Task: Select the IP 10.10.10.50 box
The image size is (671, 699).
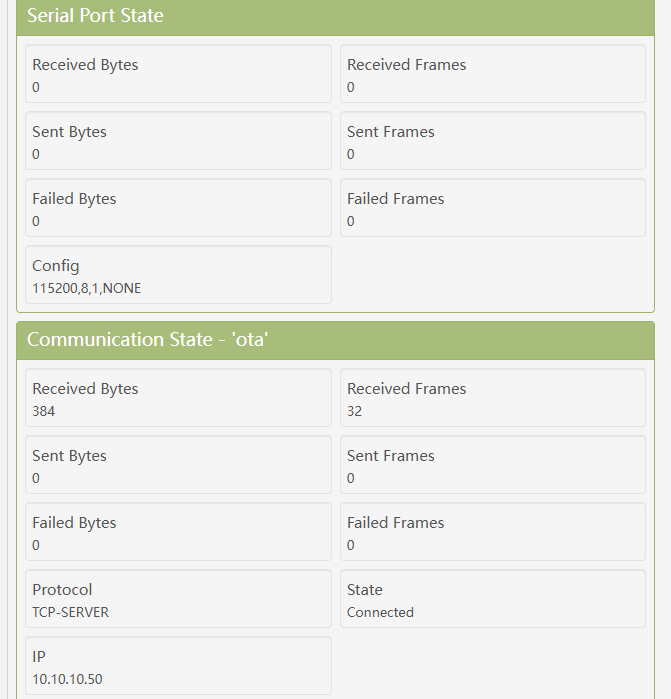Action: tap(178, 666)
